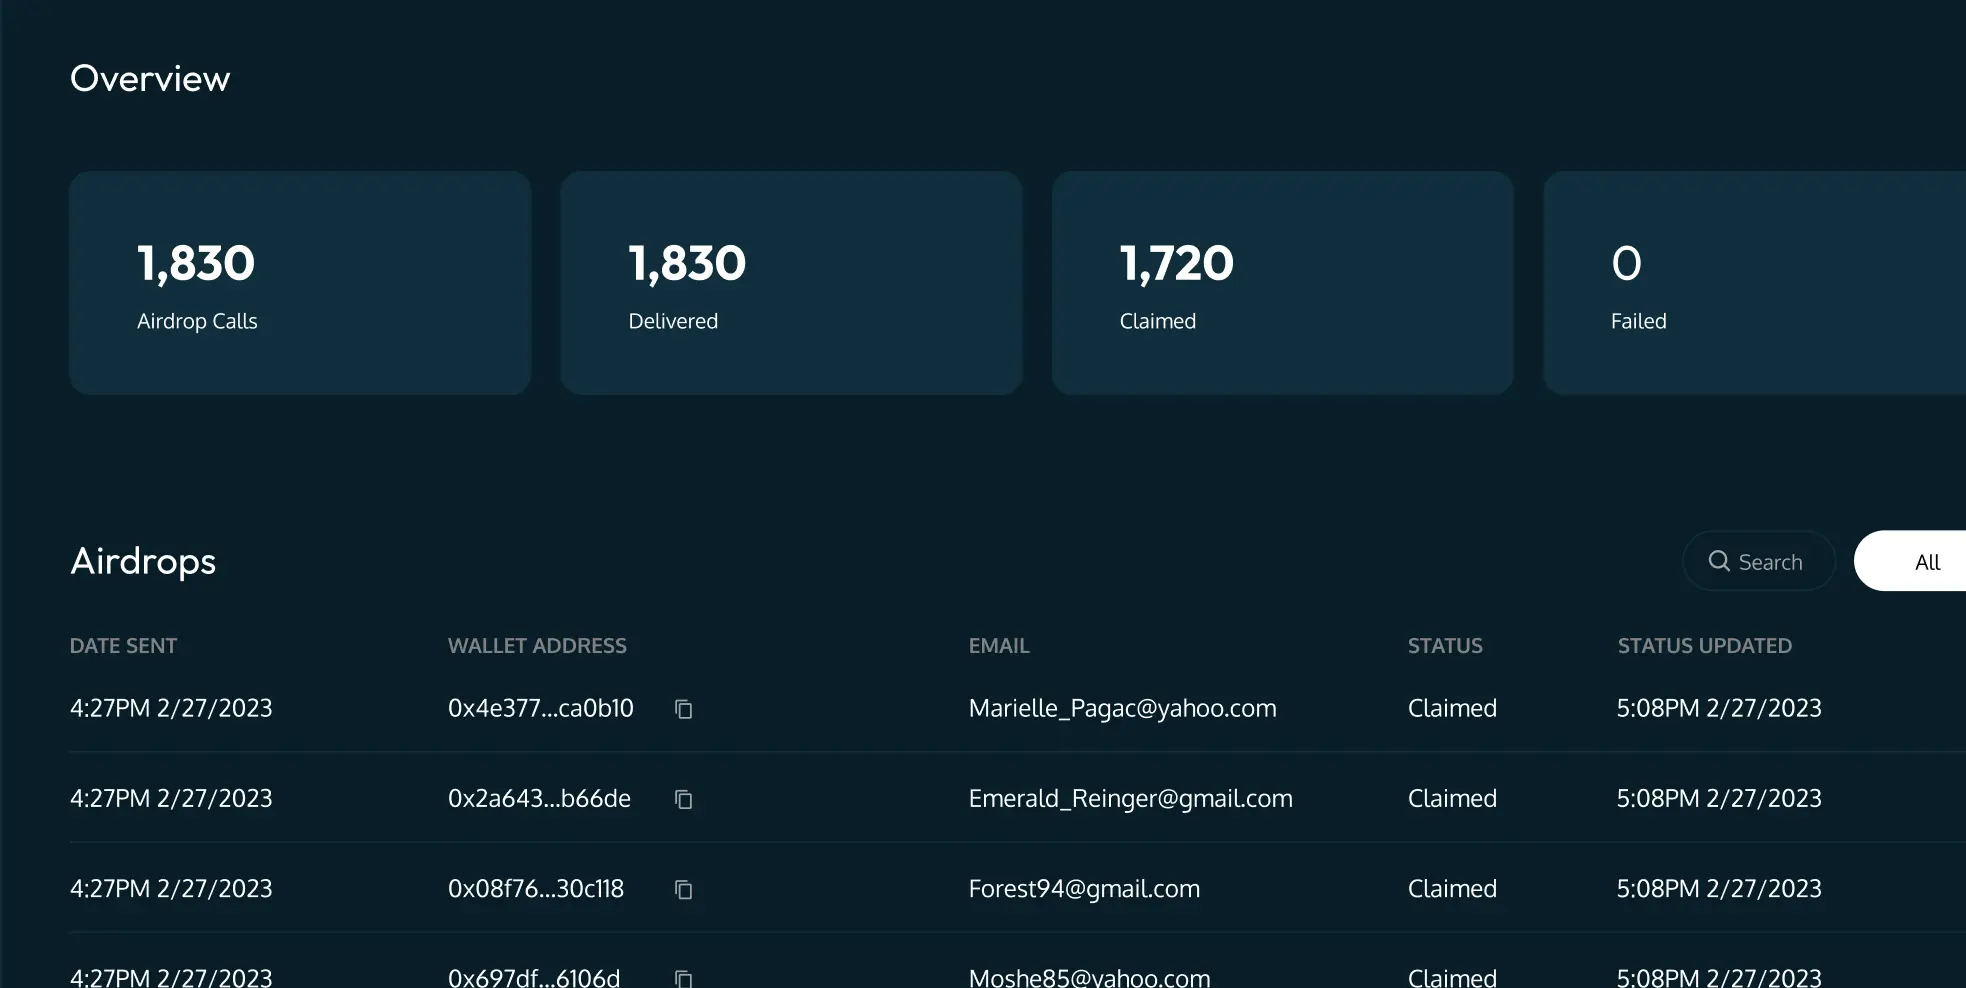This screenshot has width=1966, height=988.
Task: Click Claimed status for Forest94 row
Action: (x=1452, y=888)
